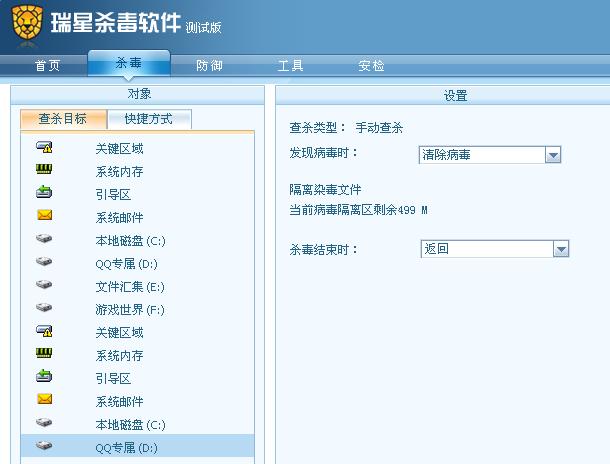
Task: Click the first 系统邮件 envelope icon
Action: [45, 215]
